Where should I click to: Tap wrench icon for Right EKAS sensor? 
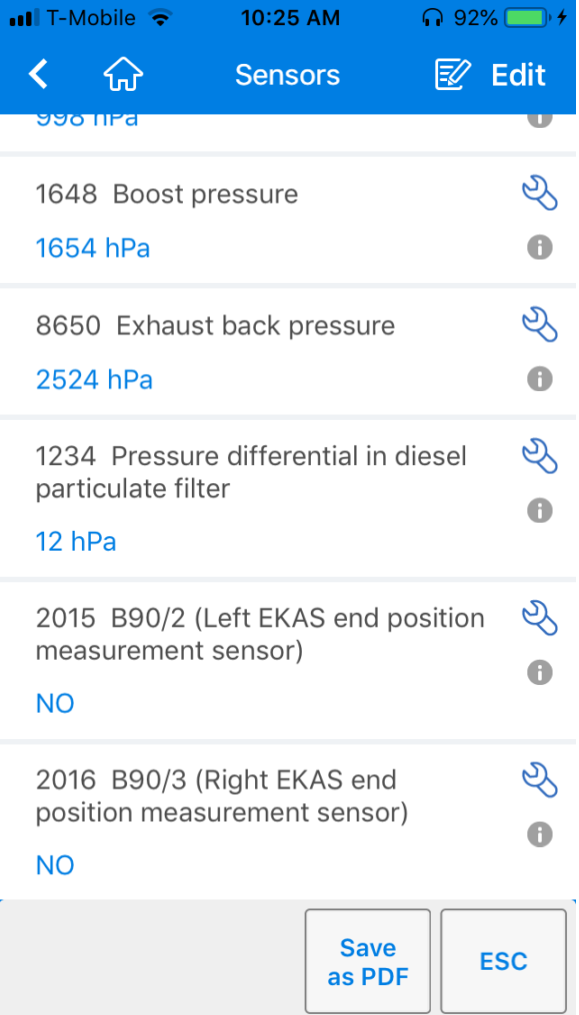click(539, 781)
